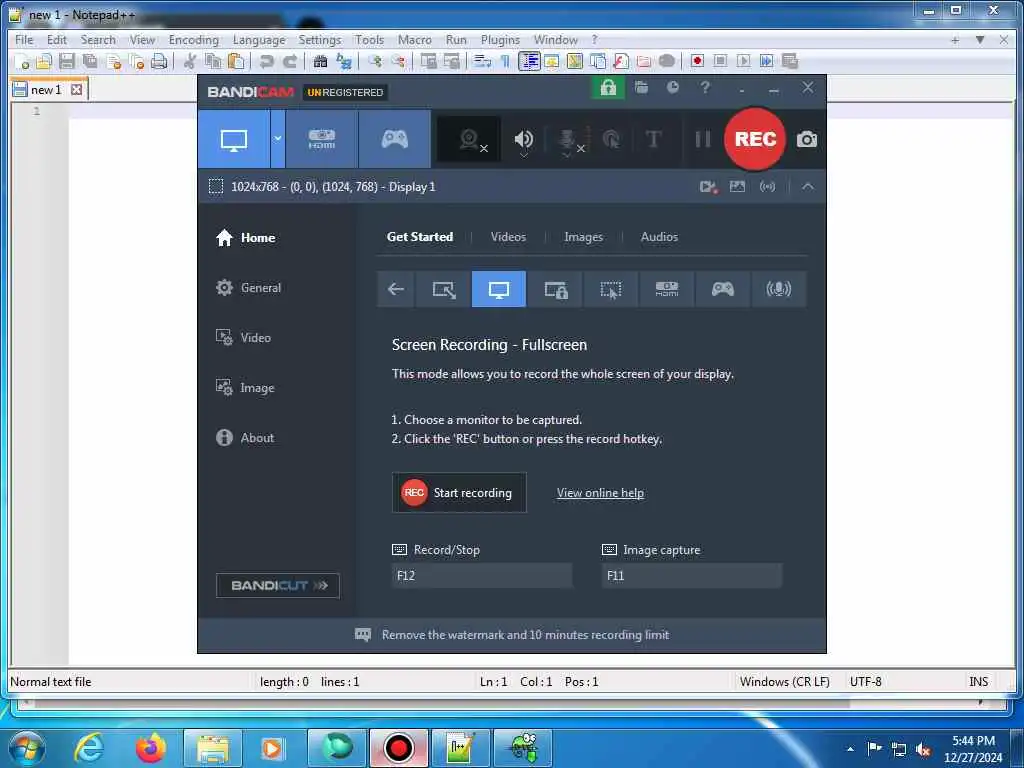Select Game recording mode in top bar

394,139
